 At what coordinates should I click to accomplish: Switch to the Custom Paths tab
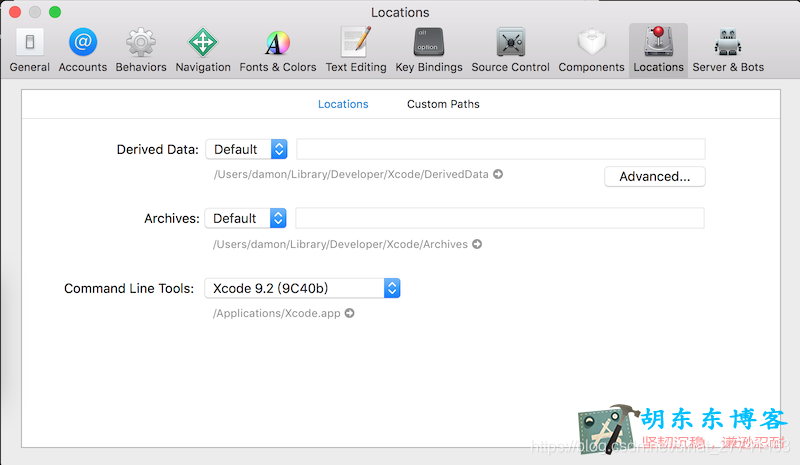tap(443, 104)
